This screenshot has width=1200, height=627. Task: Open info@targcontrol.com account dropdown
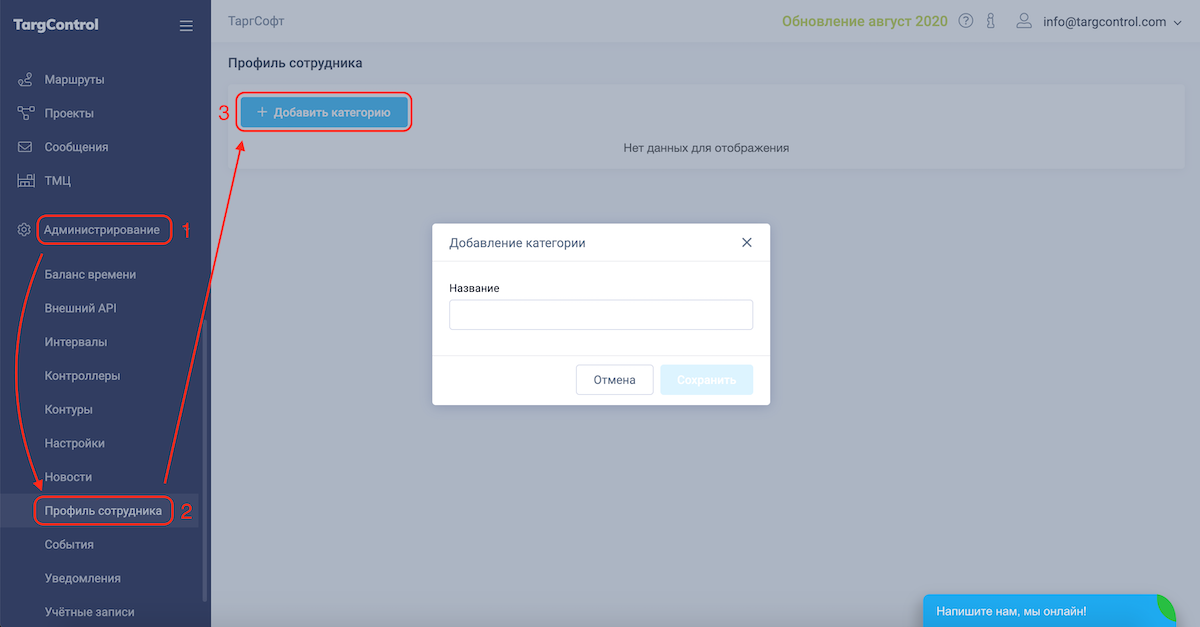[1112, 22]
